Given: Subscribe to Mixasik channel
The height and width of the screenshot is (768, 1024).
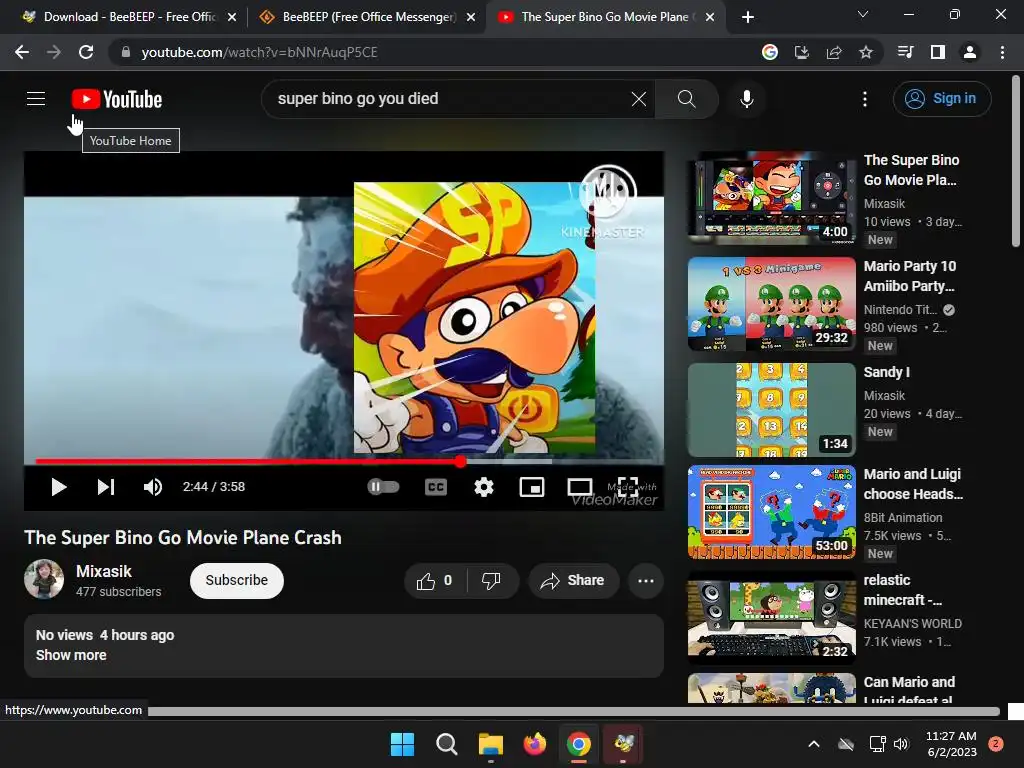Looking at the screenshot, I should coord(236,581).
